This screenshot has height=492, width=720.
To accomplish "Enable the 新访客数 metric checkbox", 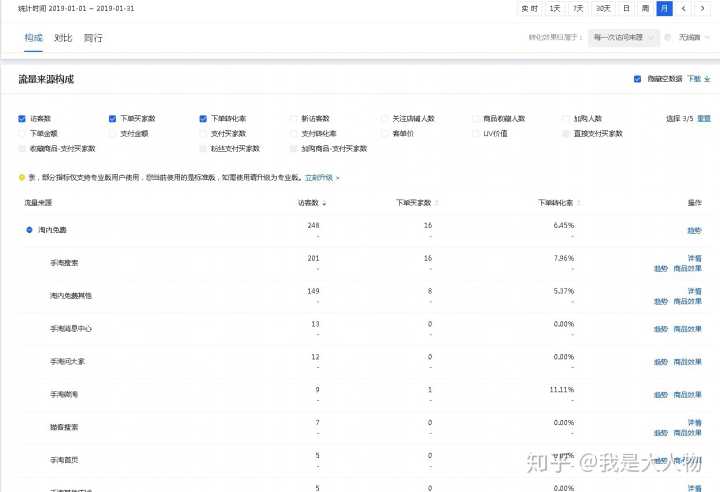I will (x=293, y=118).
